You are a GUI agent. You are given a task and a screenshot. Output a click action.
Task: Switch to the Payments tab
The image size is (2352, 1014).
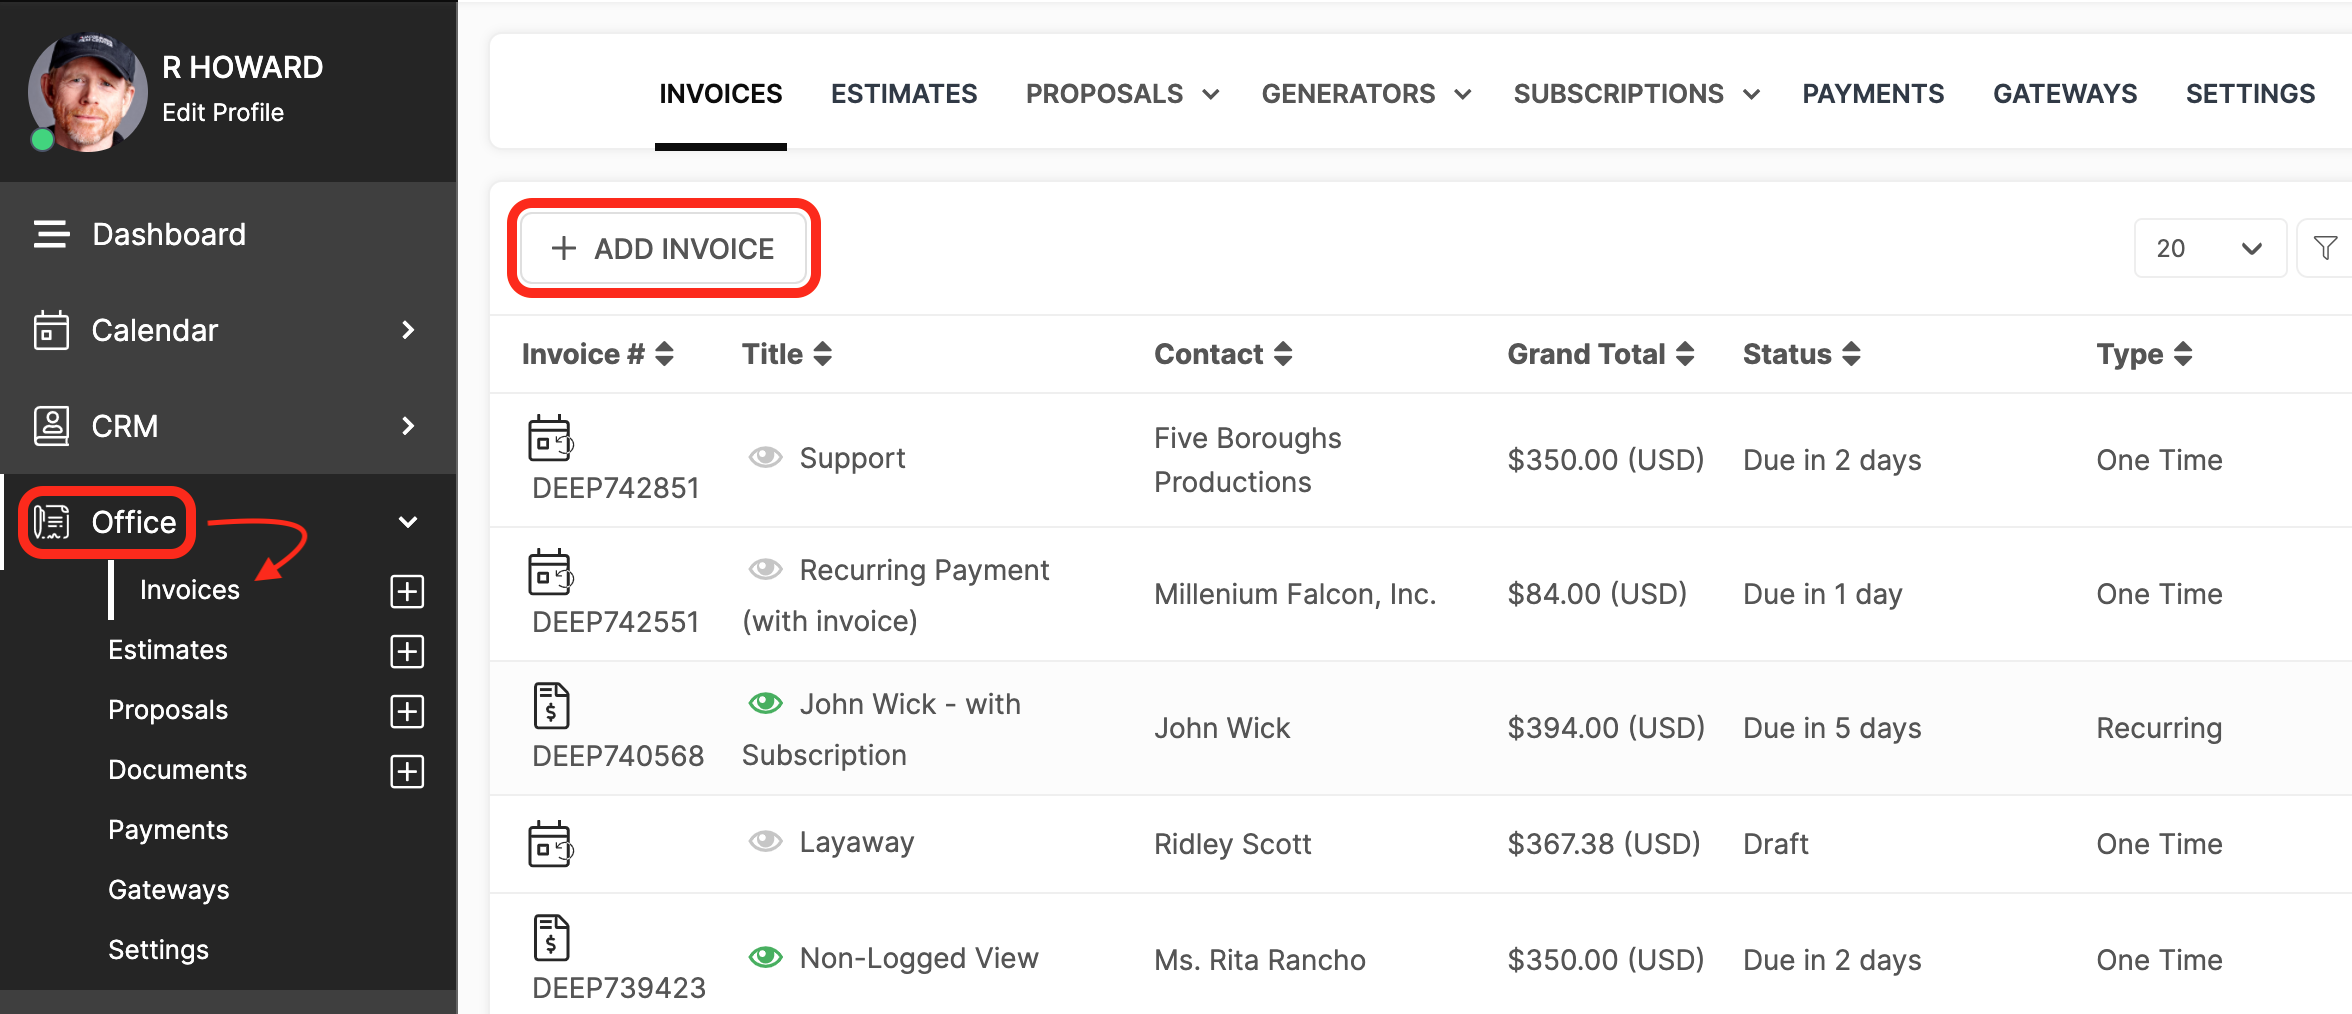pos(1873,94)
